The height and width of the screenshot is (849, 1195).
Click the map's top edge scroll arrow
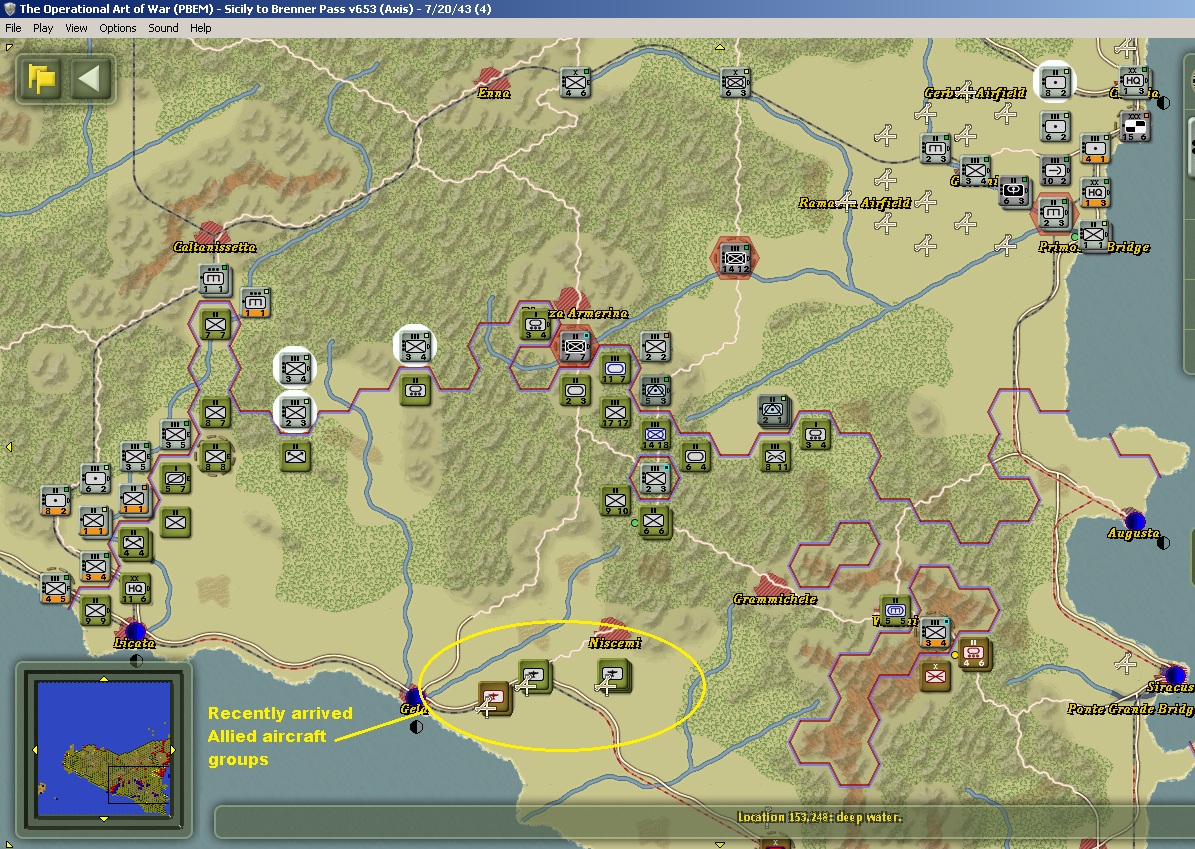[x=719, y=47]
